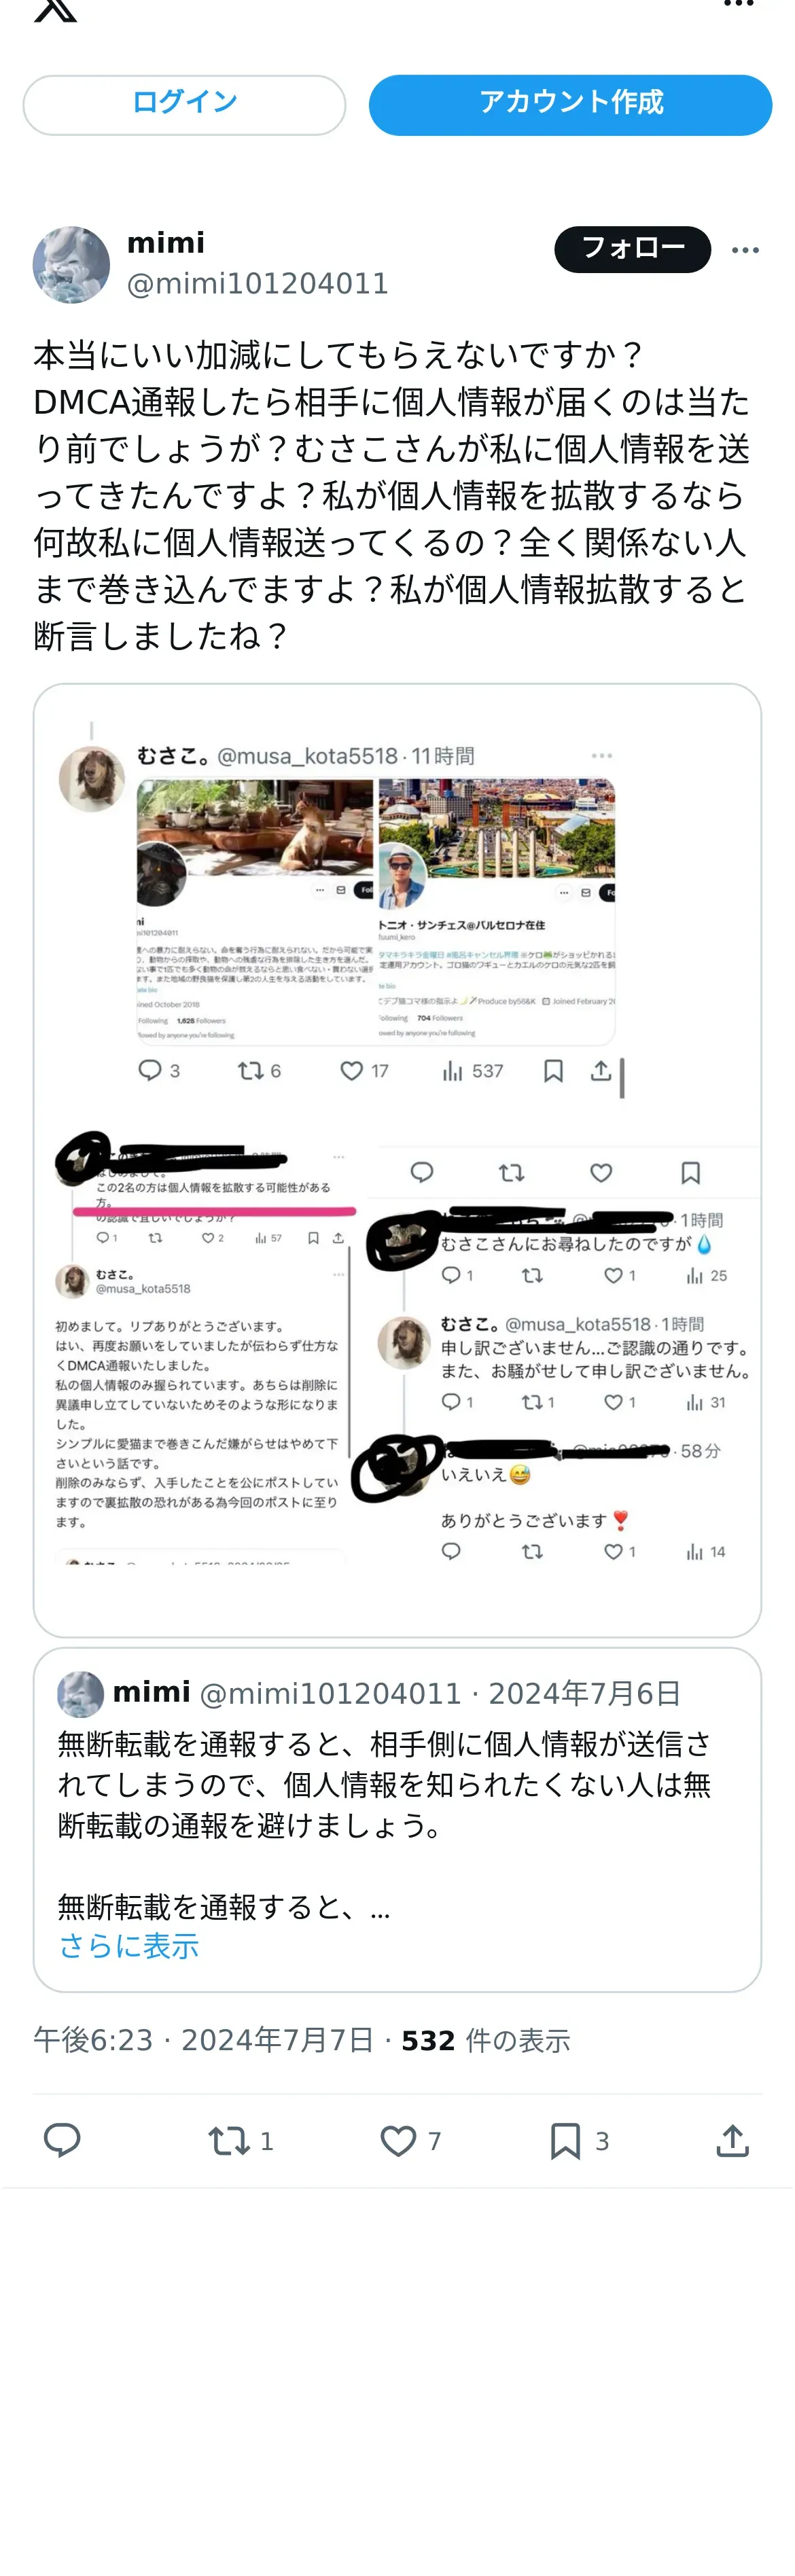Bookmark the tweet via bookmark icon
This screenshot has width=795, height=2576.
click(x=579, y=2141)
